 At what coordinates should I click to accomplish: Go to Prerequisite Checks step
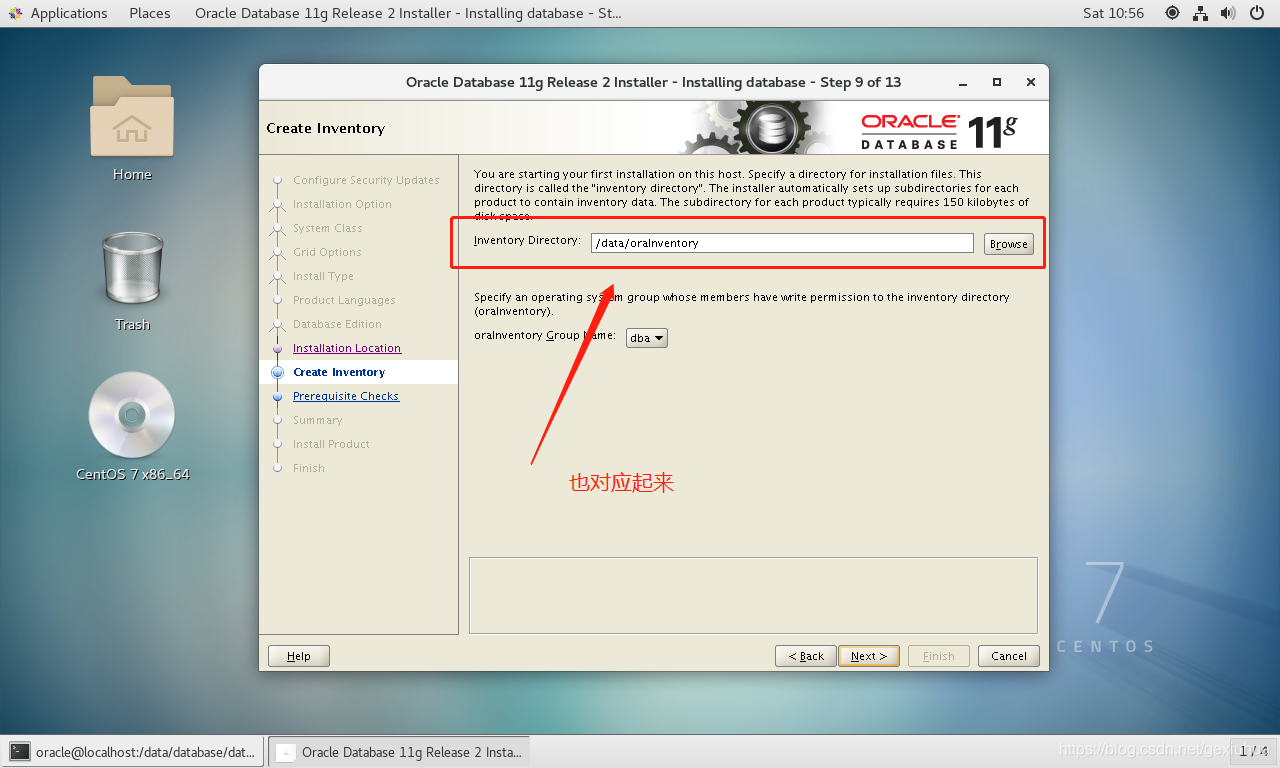pyautogui.click(x=346, y=396)
